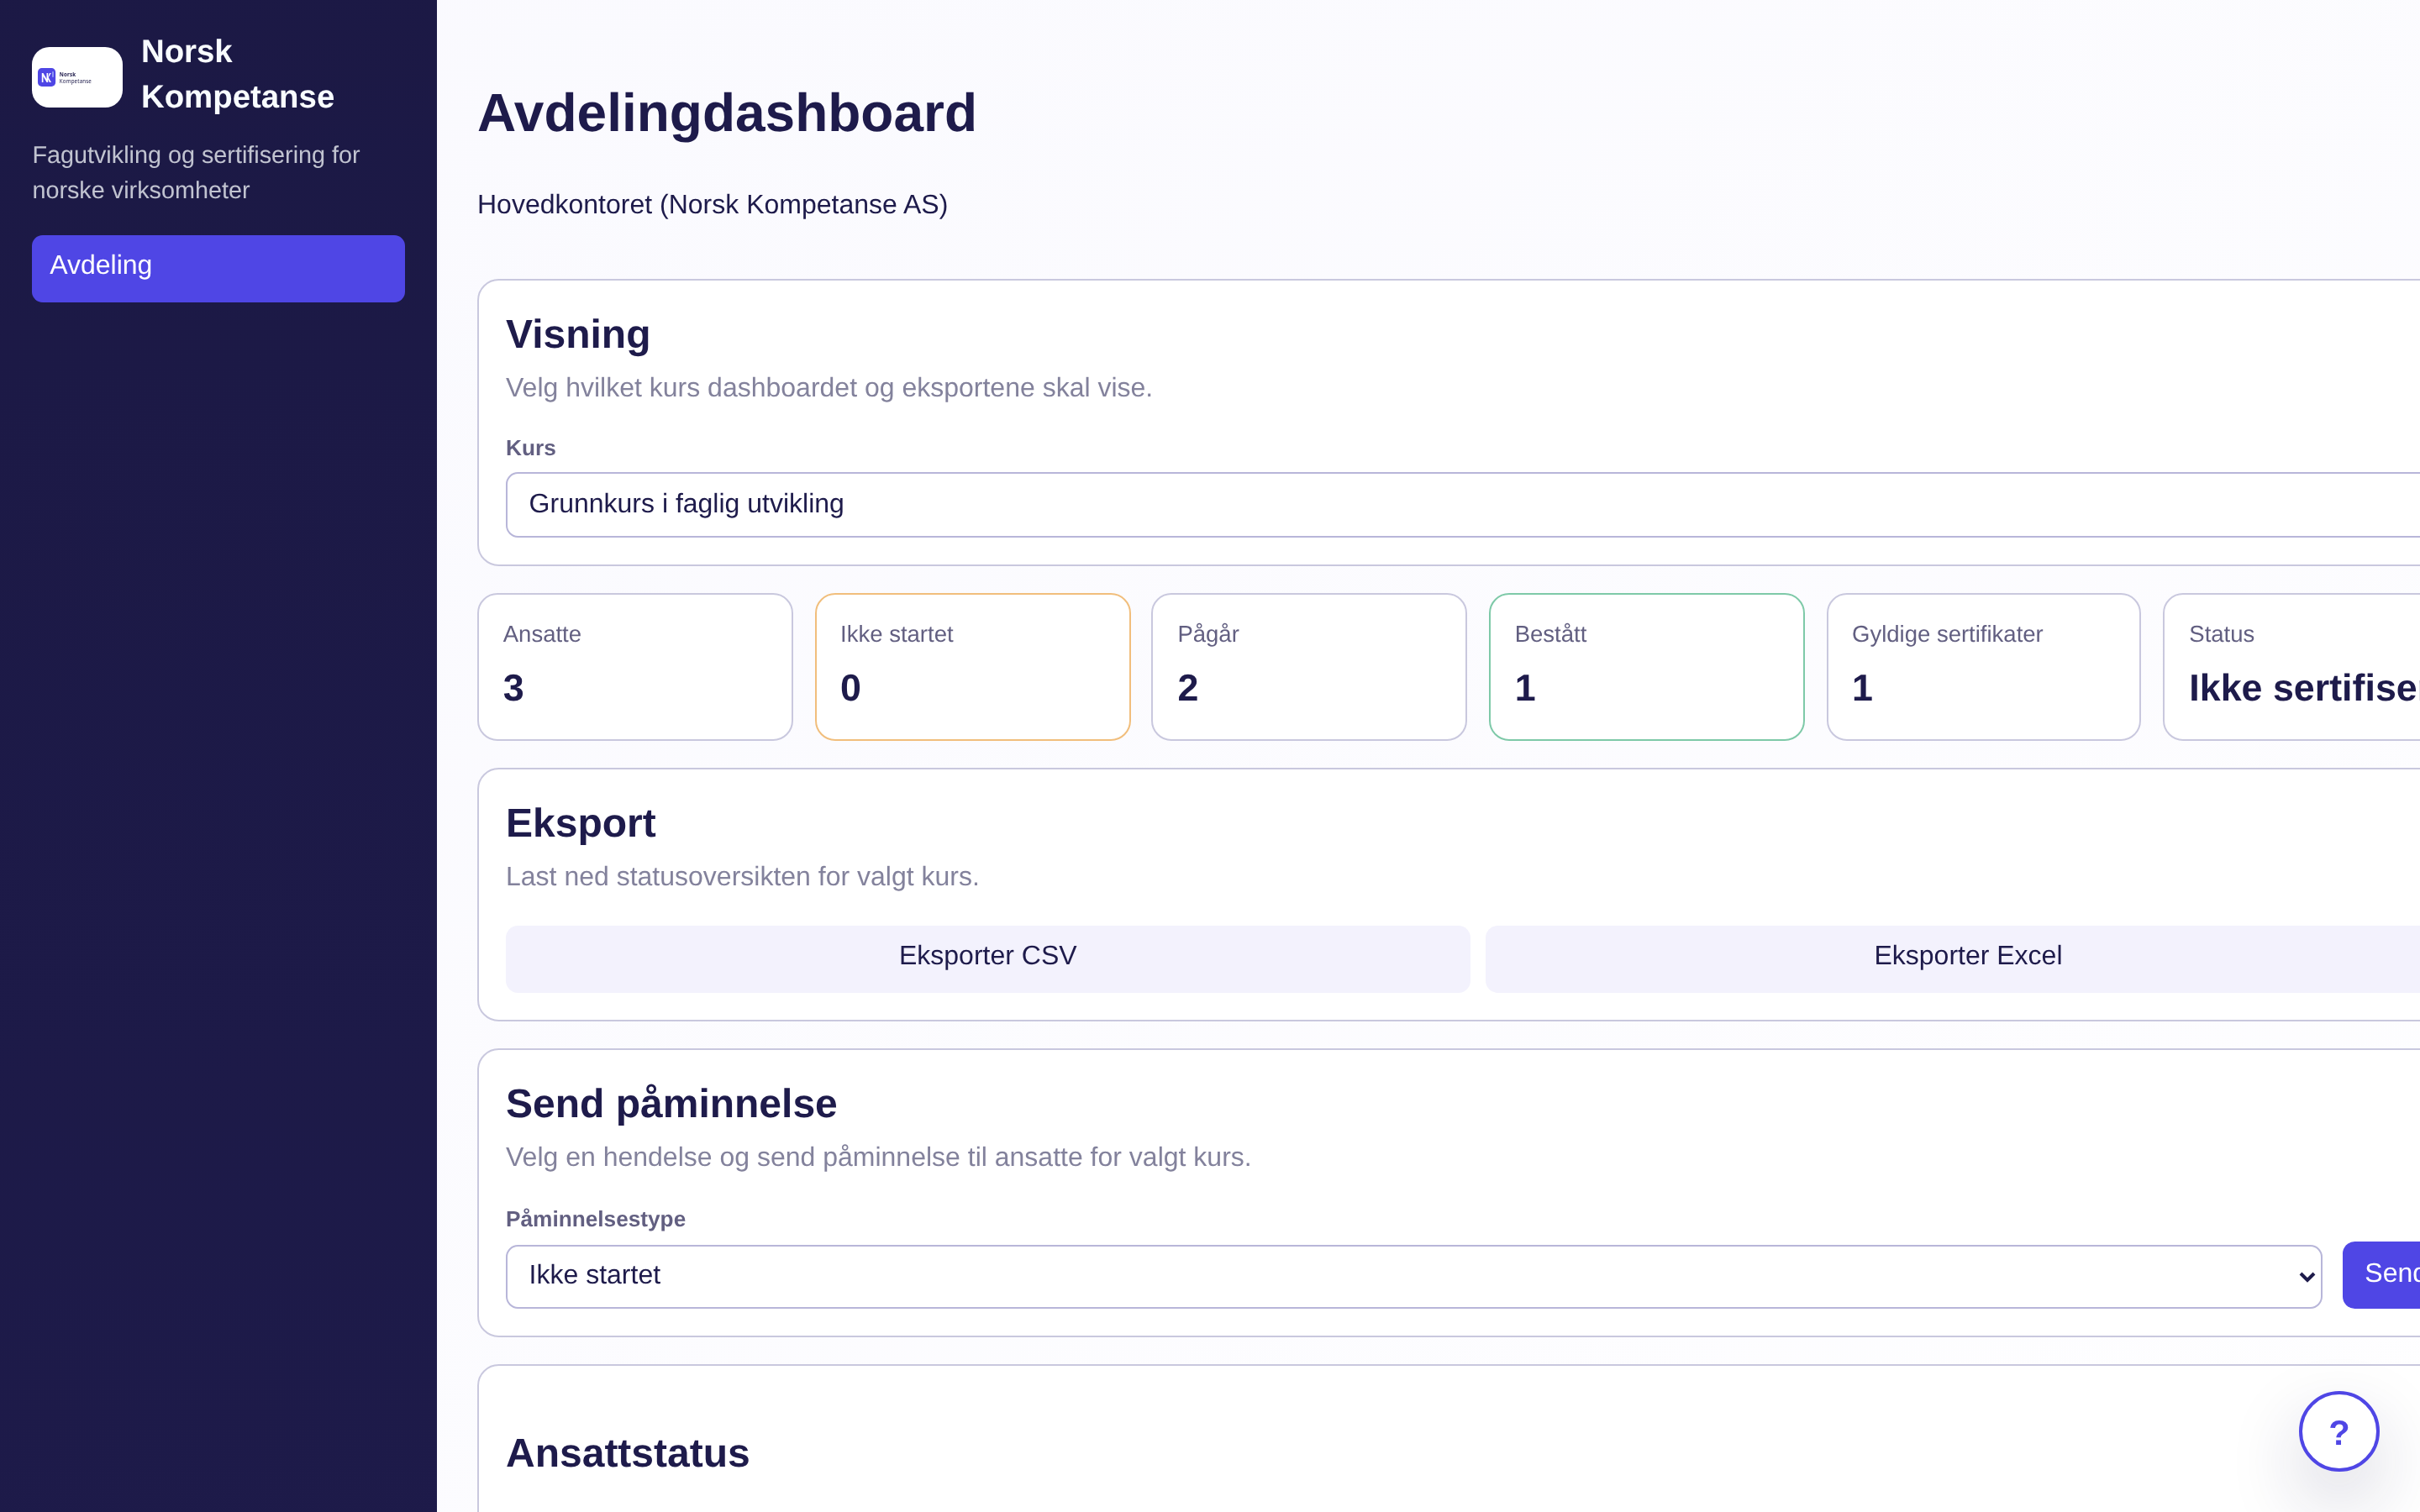Click the Gyldige sertifikater card
2420x1512 pixels.
tap(1983, 665)
